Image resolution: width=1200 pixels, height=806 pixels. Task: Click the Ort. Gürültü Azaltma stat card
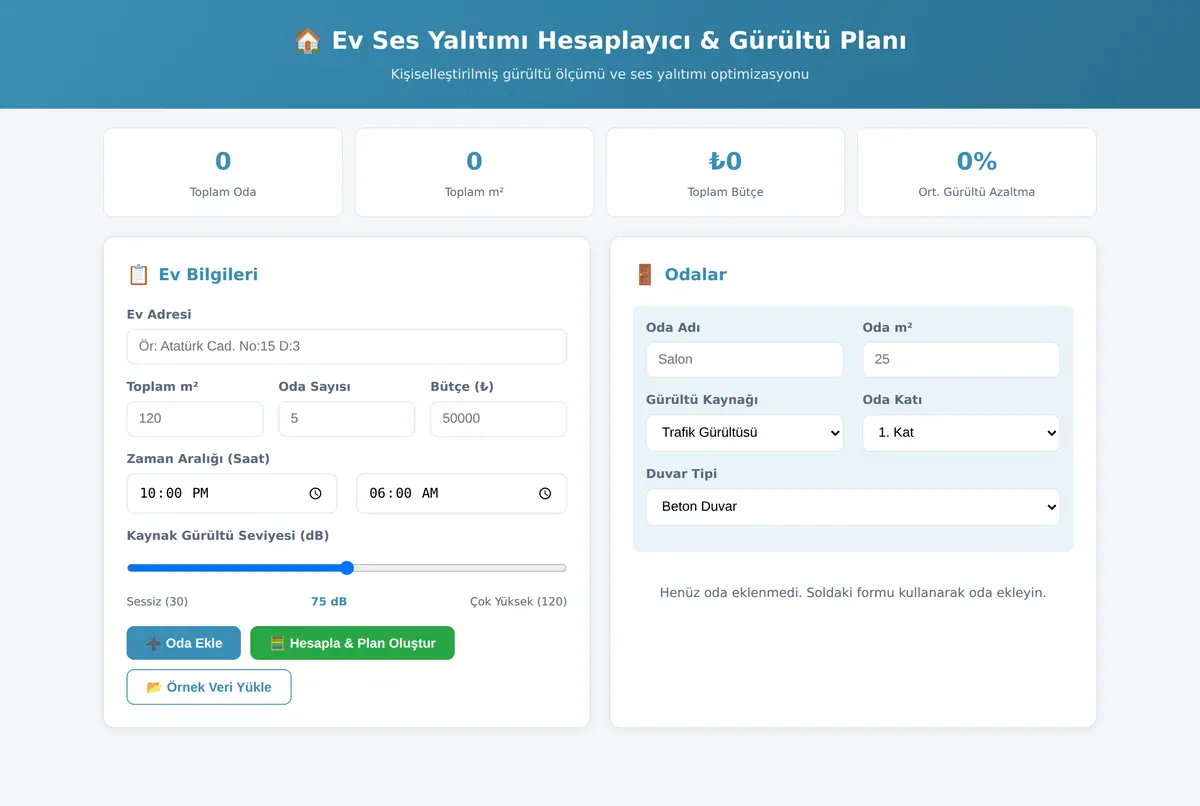tap(977, 172)
